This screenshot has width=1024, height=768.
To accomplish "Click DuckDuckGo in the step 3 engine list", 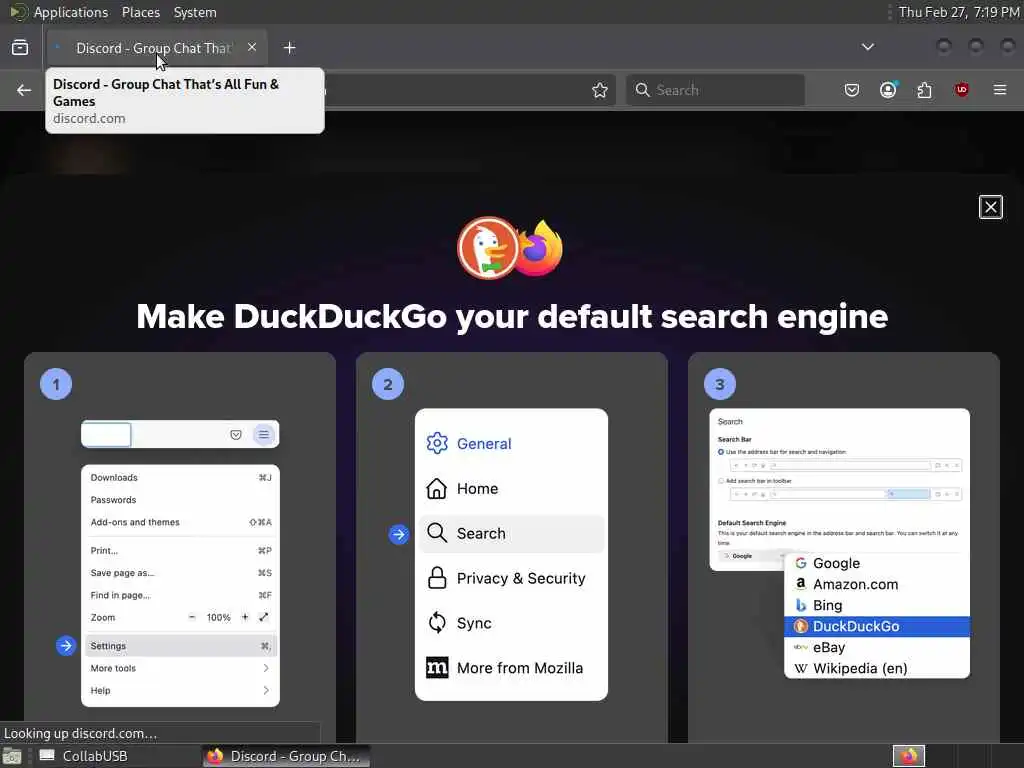I will (x=877, y=626).
